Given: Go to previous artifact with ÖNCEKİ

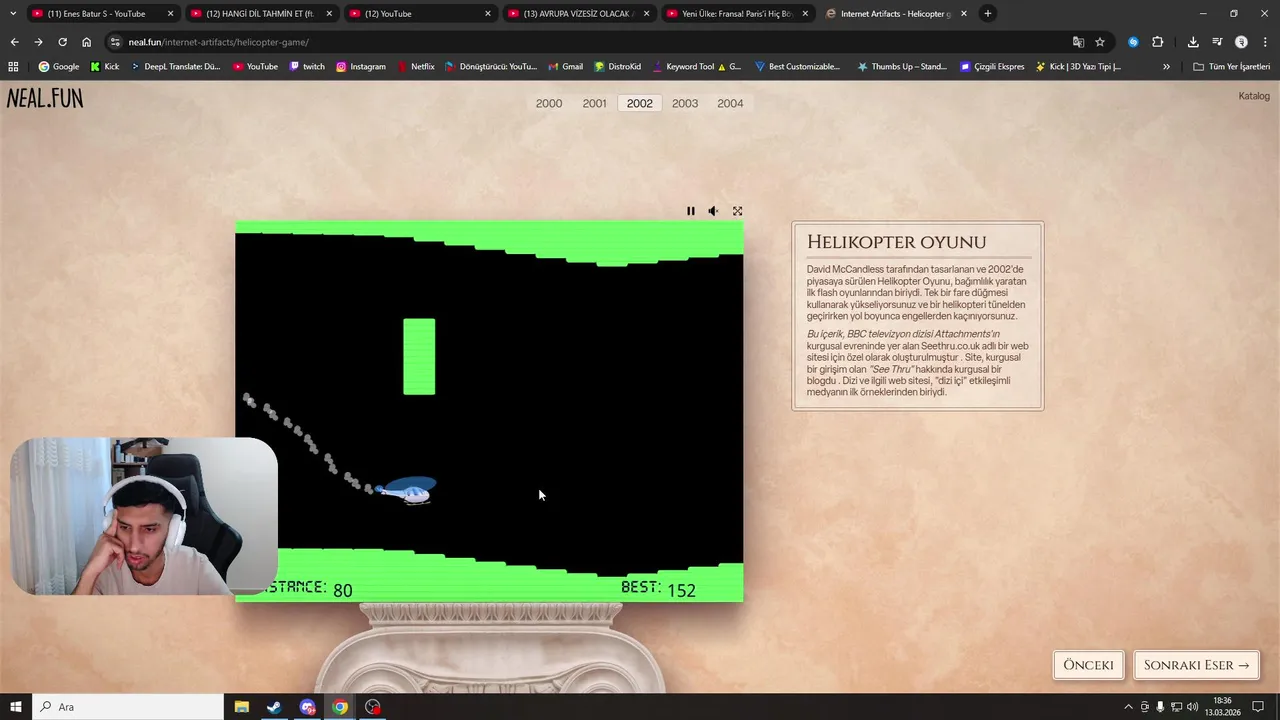Looking at the screenshot, I should pyautogui.click(x=1088, y=665).
